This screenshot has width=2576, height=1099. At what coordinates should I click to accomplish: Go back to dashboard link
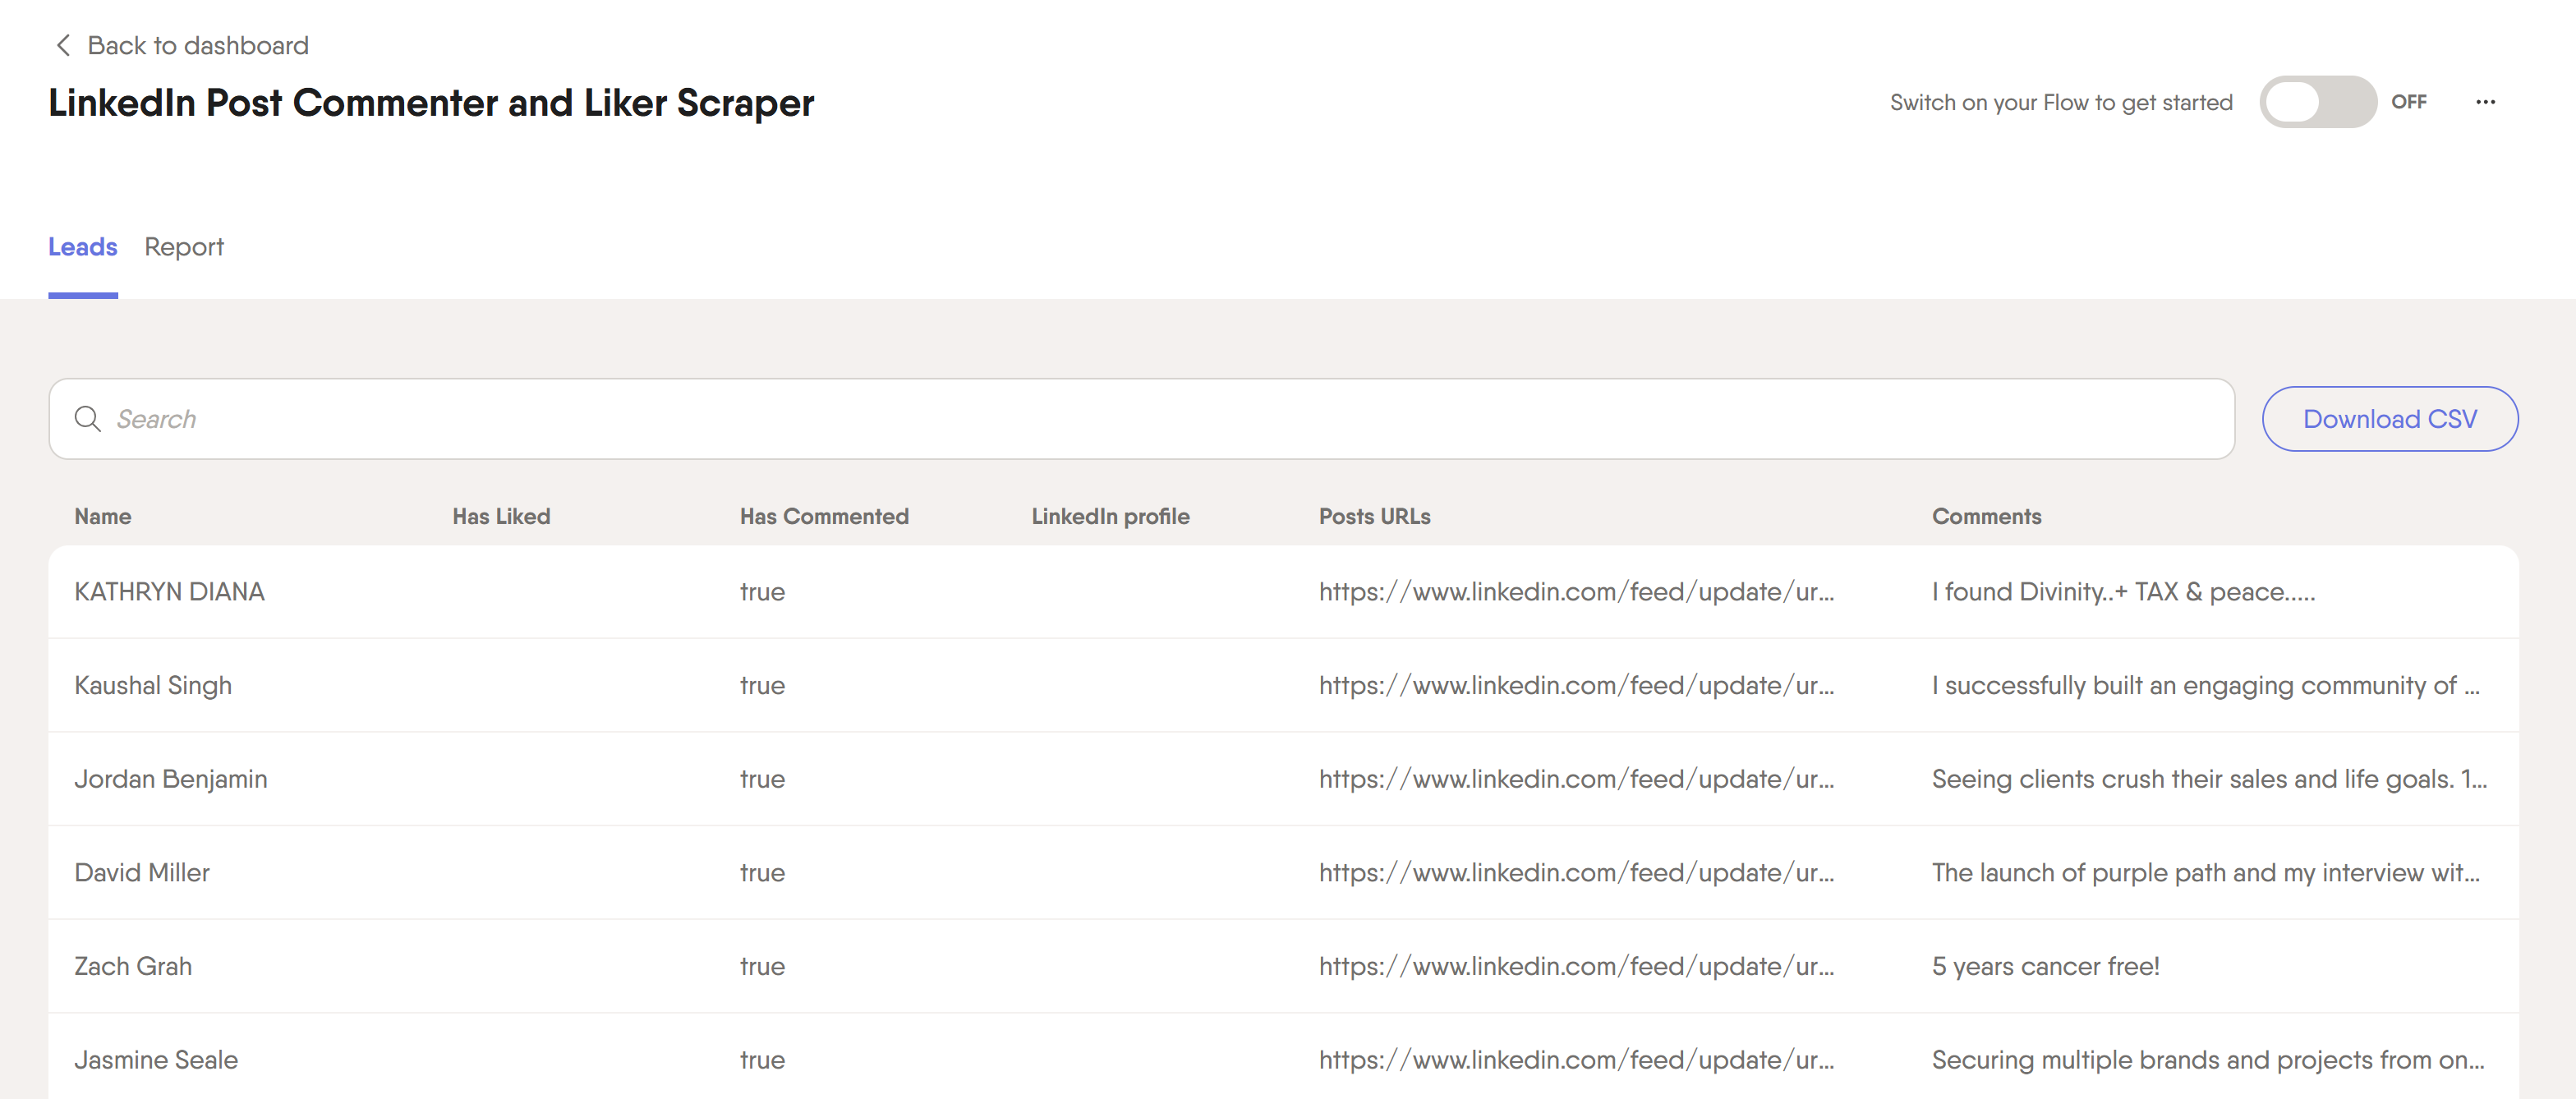(198, 45)
